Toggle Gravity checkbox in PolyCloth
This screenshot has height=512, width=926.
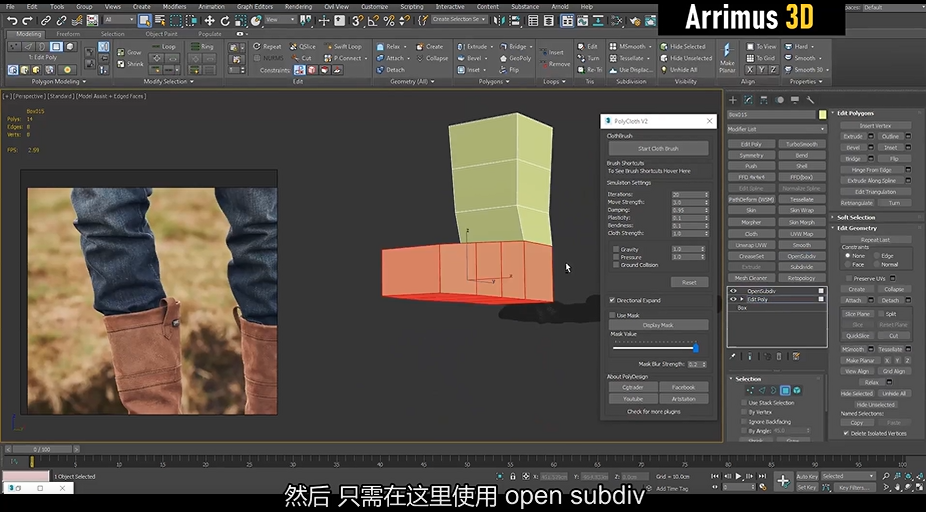(x=616, y=249)
